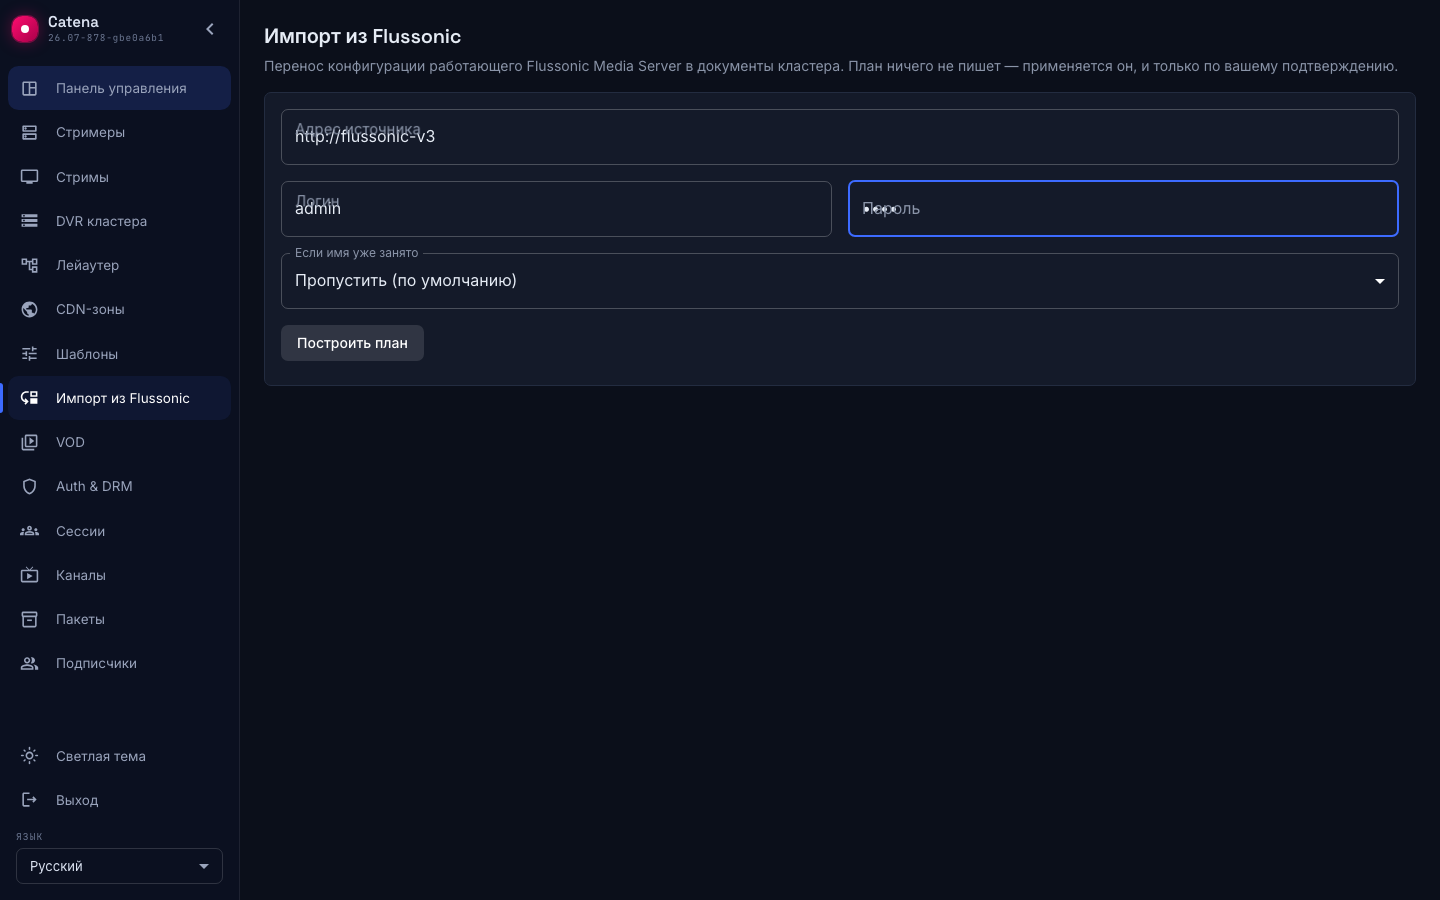Open Лейаутер in the sidebar
1440x900 pixels.
(x=120, y=265)
